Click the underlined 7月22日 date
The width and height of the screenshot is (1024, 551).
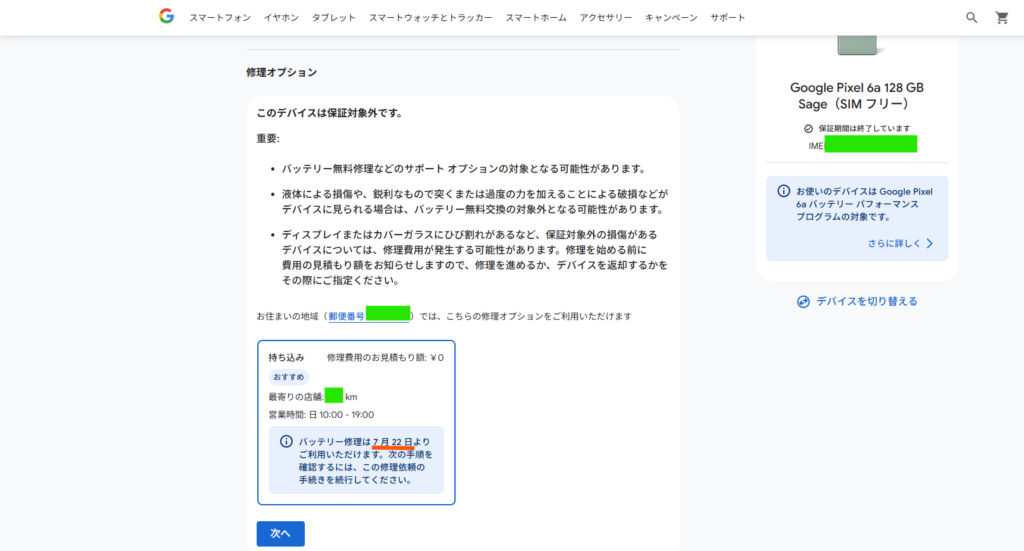coord(392,442)
